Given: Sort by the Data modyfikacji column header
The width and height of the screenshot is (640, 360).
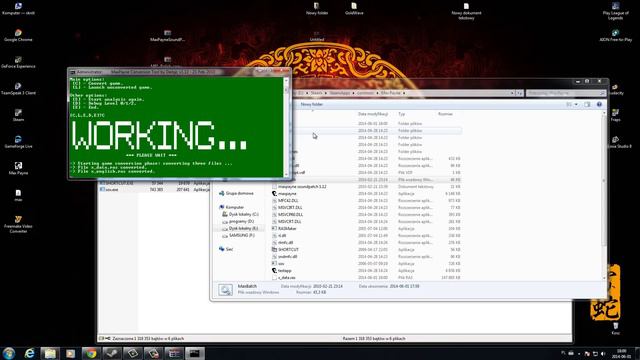Looking at the screenshot, I should (373, 114).
